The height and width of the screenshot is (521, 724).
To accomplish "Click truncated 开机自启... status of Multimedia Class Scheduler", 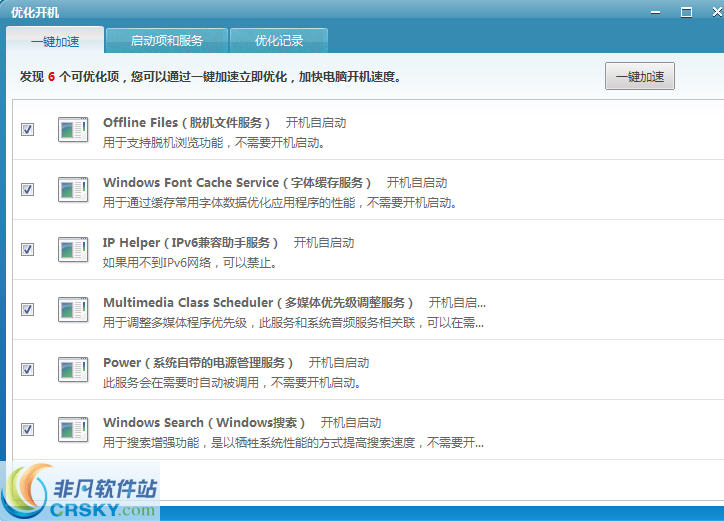I will pos(457,303).
